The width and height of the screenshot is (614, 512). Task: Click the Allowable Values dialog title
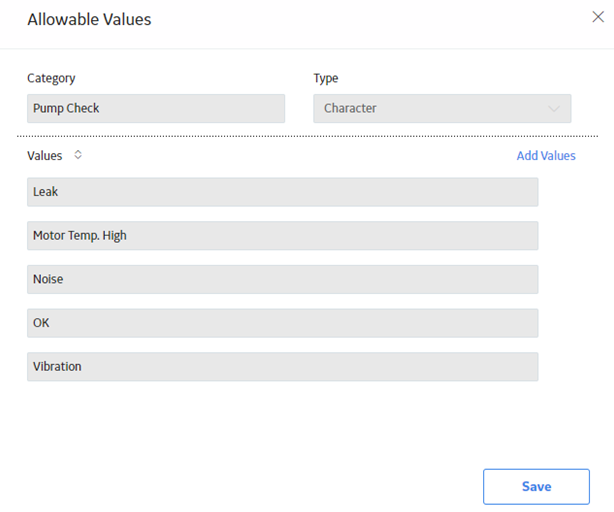[x=89, y=20]
